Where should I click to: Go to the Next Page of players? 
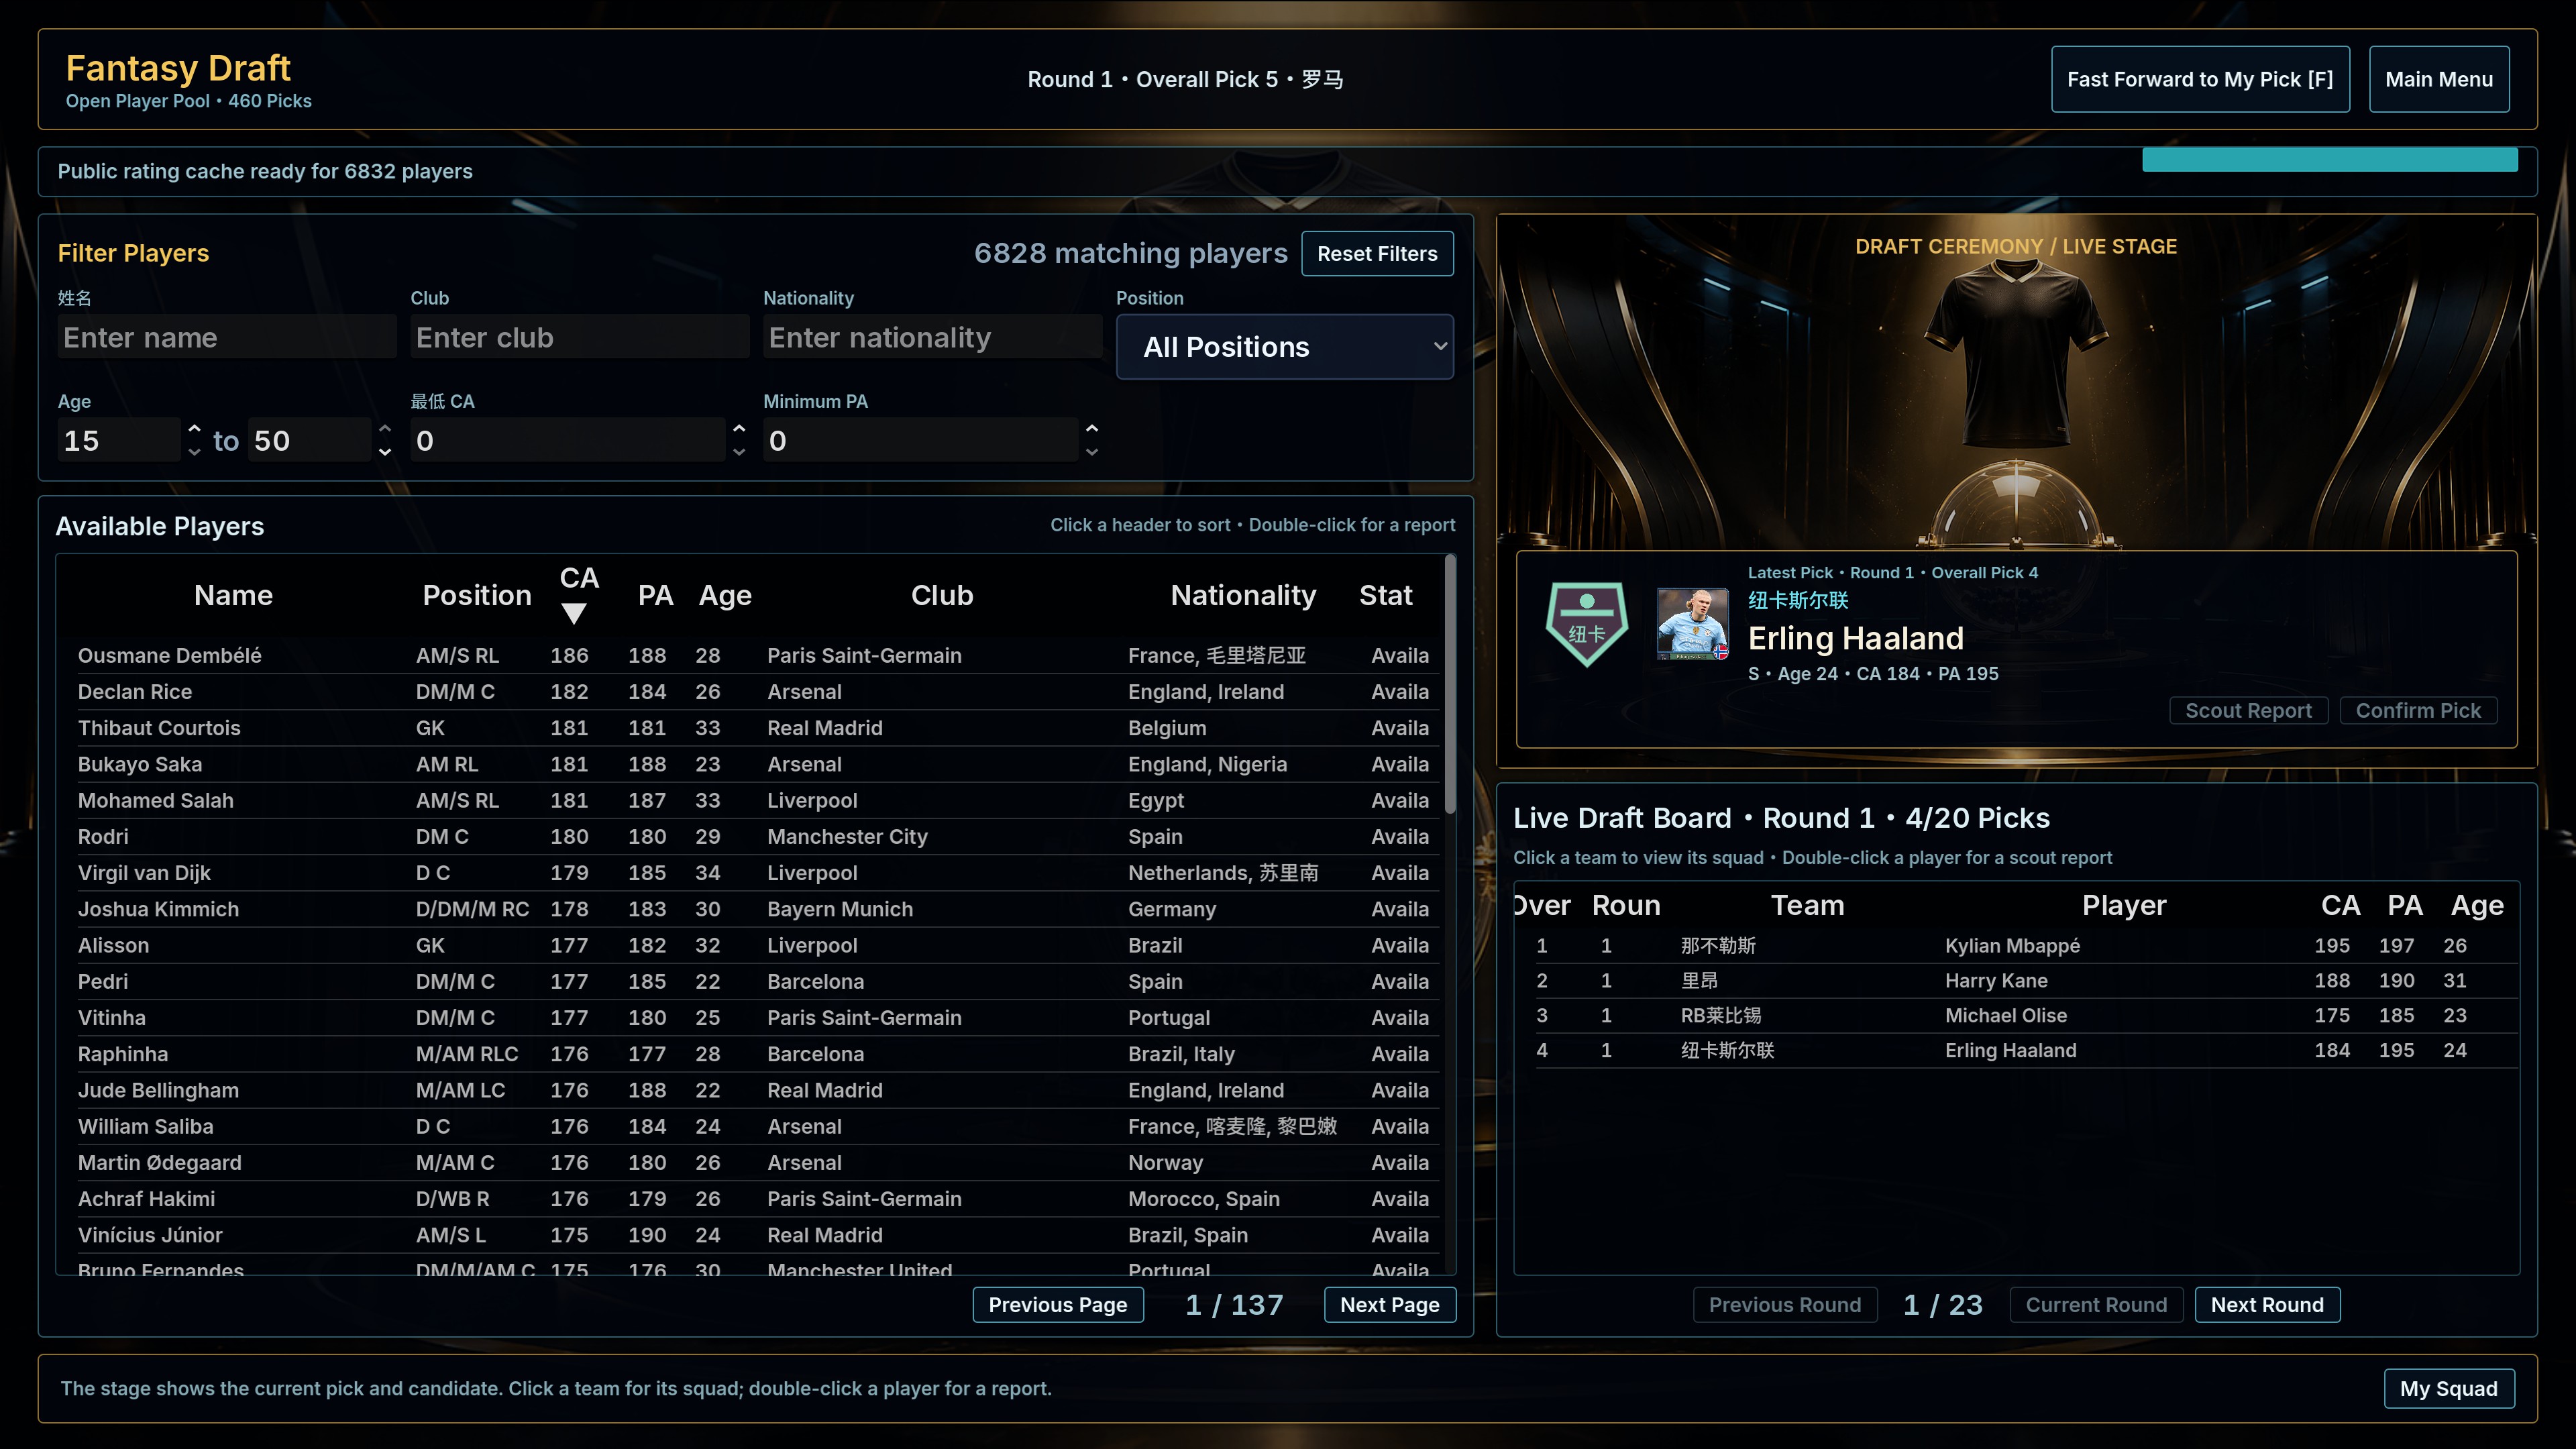click(1390, 1305)
